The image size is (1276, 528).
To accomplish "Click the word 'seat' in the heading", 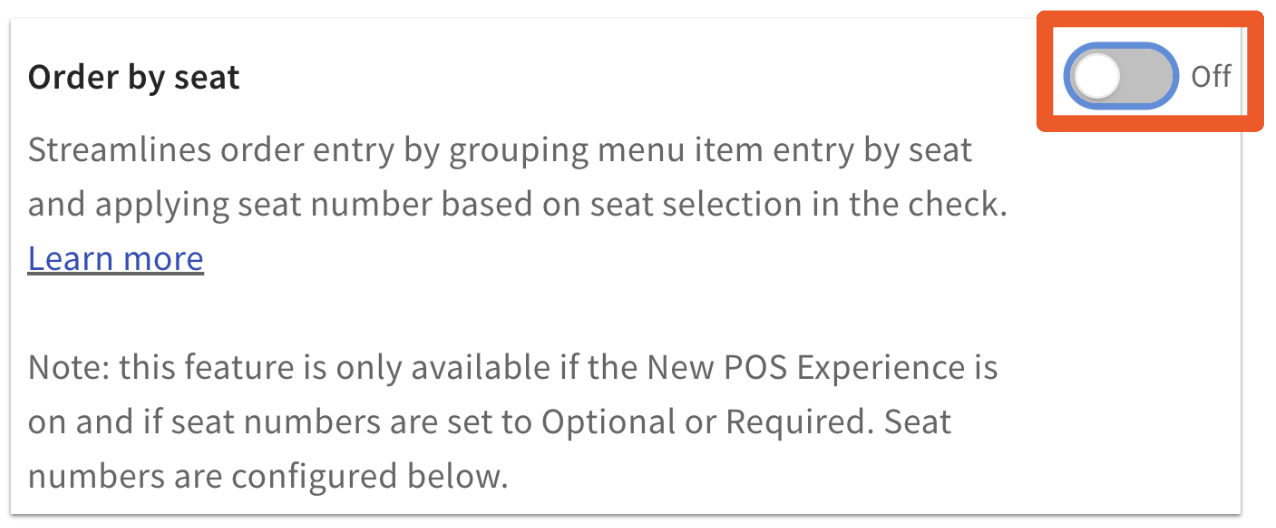I will pos(206,77).
